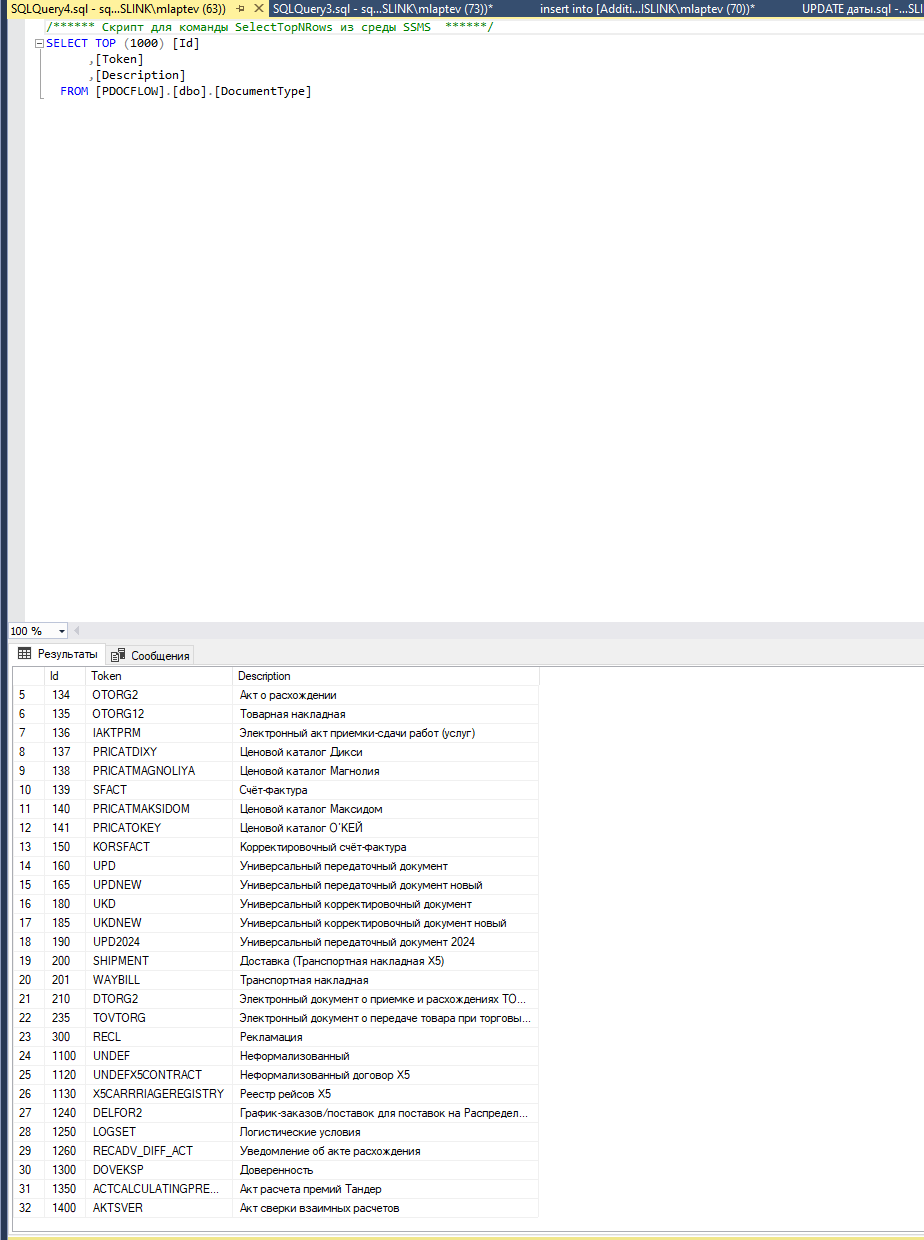Select the UNDEFX5CONTRACT token cell
This screenshot has height=1240, width=924.
coord(159,1075)
